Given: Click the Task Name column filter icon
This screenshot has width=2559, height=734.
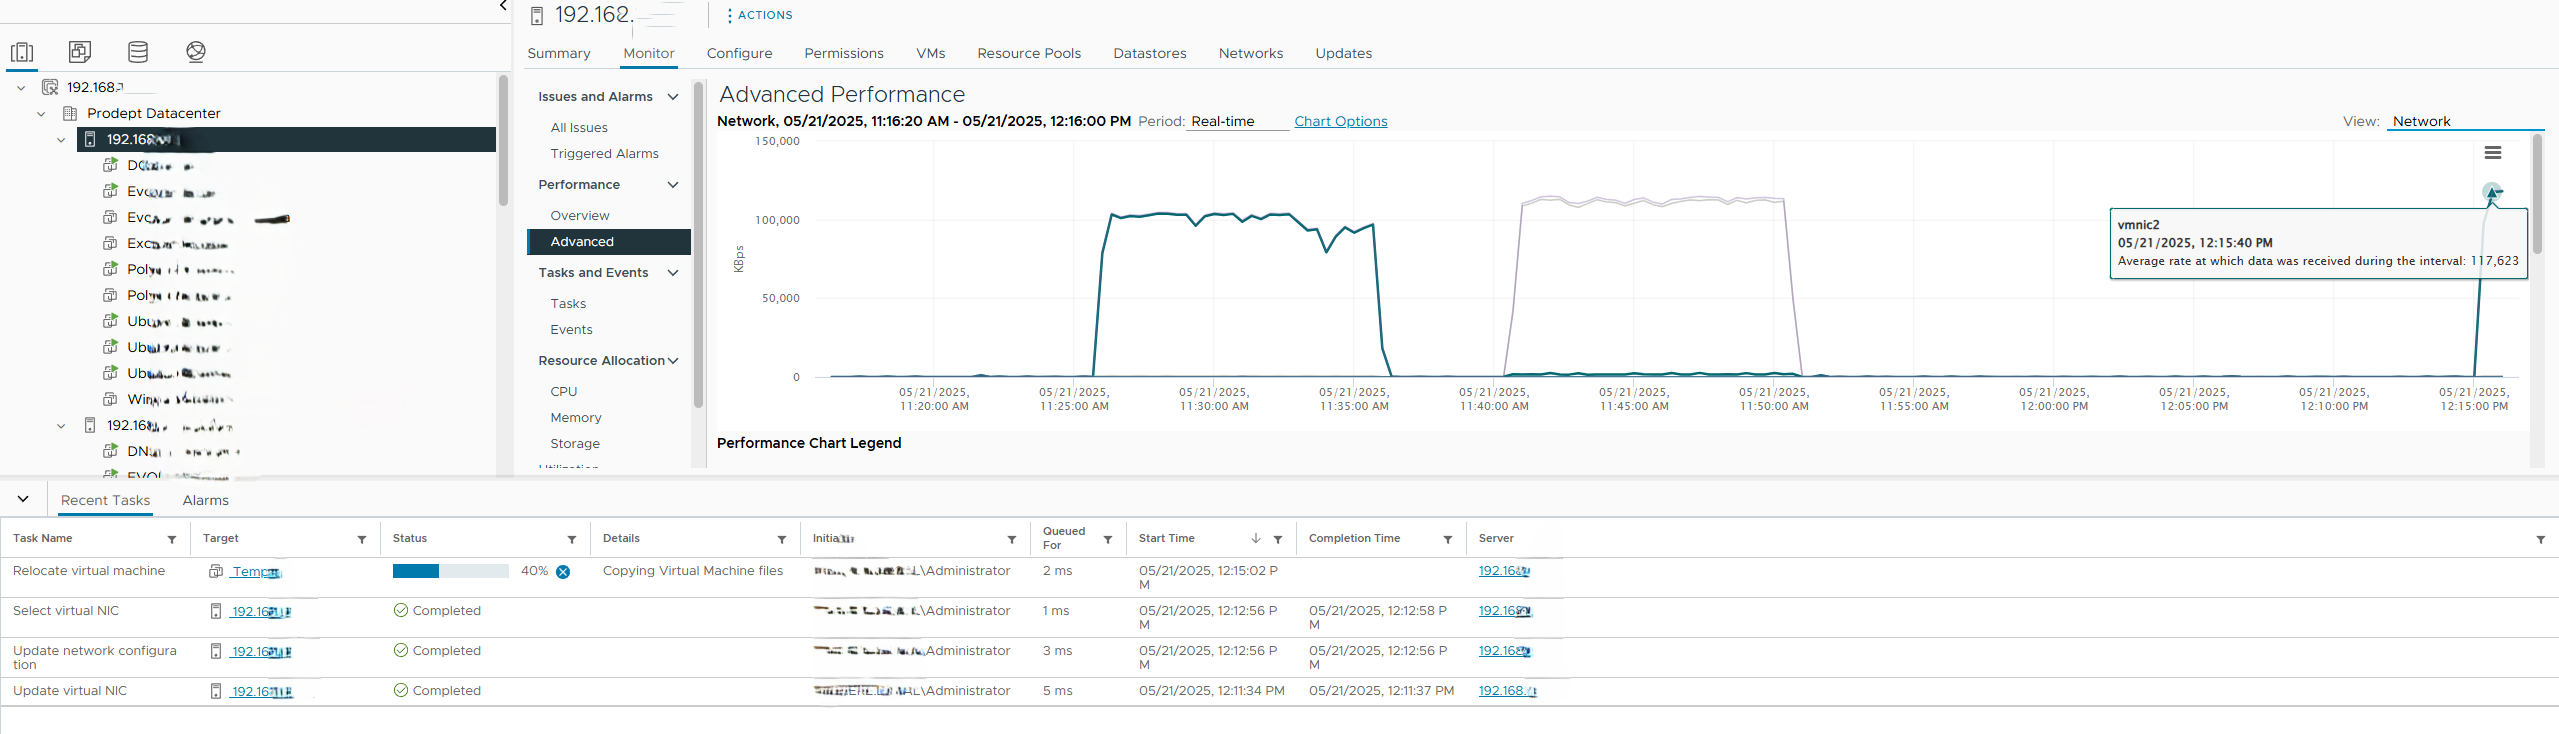Looking at the screenshot, I should (x=172, y=540).
